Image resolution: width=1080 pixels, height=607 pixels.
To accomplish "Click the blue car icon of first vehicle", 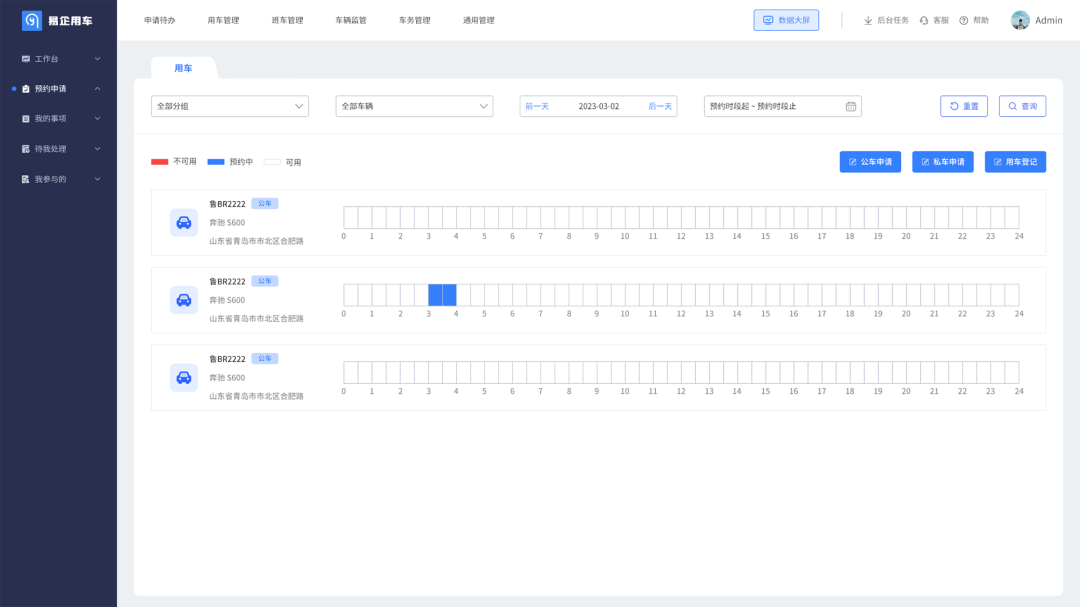I will coord(184,222).
